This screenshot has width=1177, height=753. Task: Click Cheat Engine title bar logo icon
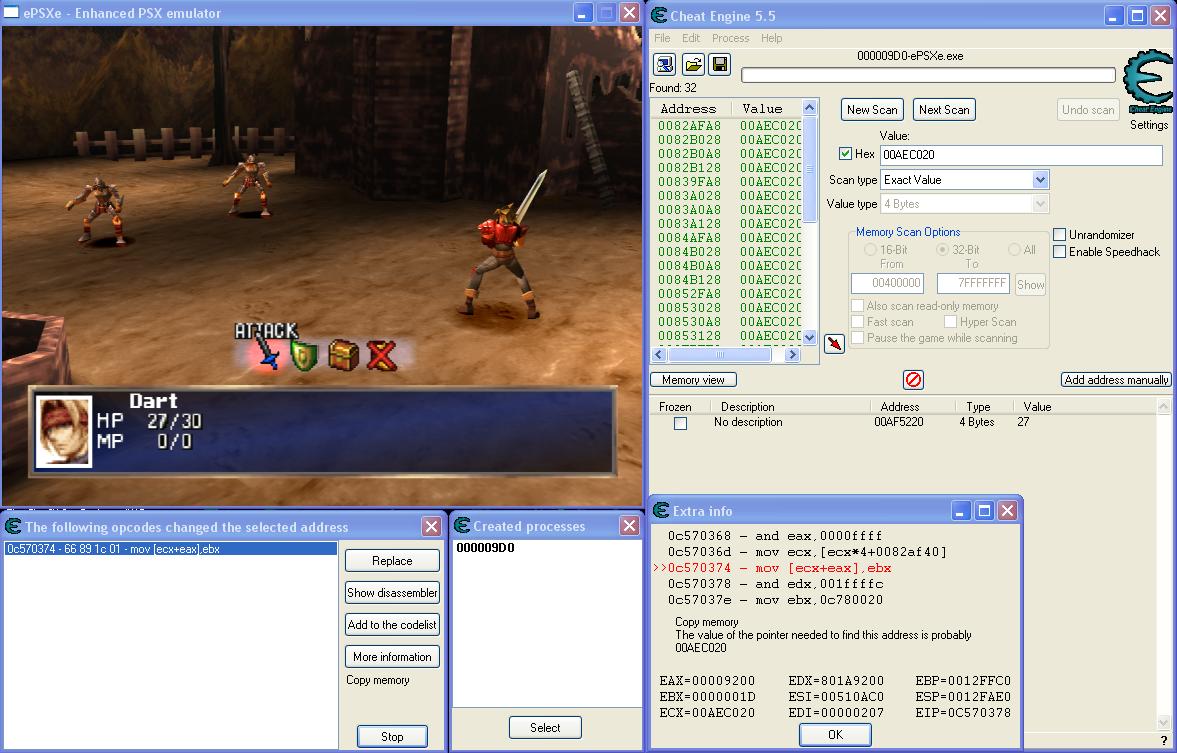point(658,15)
